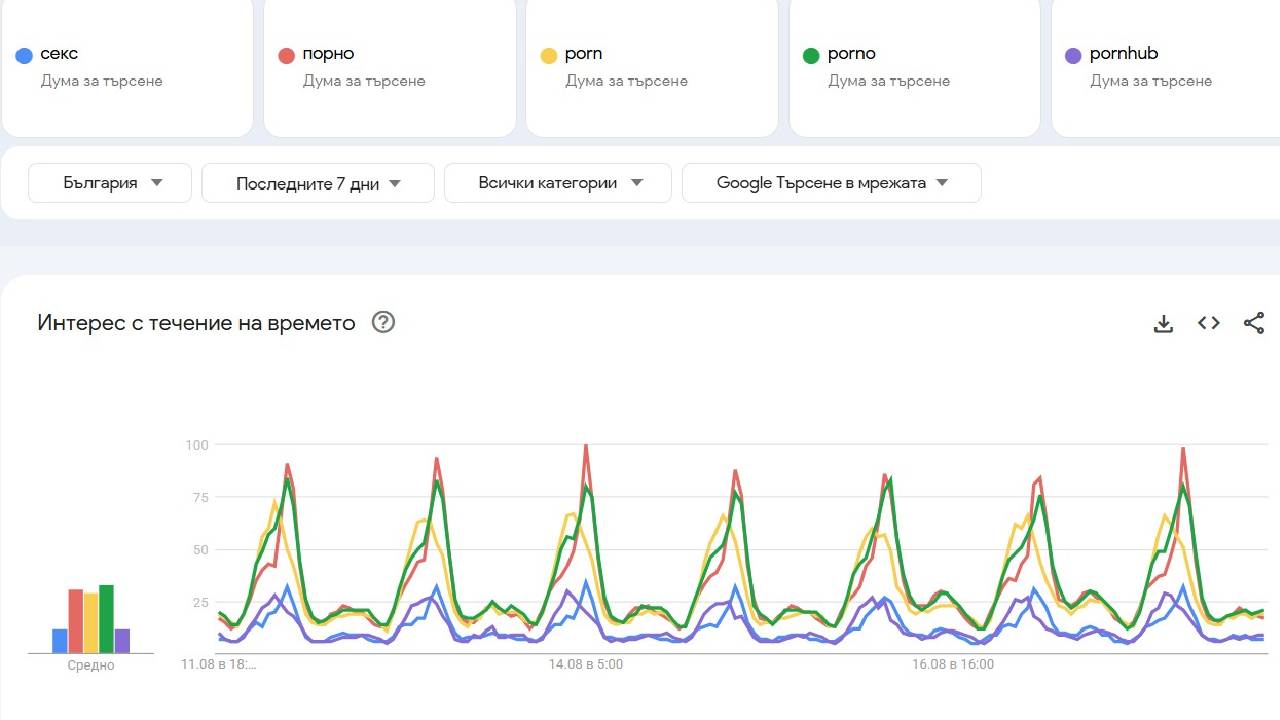Open the Google Търсене в мрежата dropdown
The height and width of the screenshot is (720, 1280).
point(831,182)
